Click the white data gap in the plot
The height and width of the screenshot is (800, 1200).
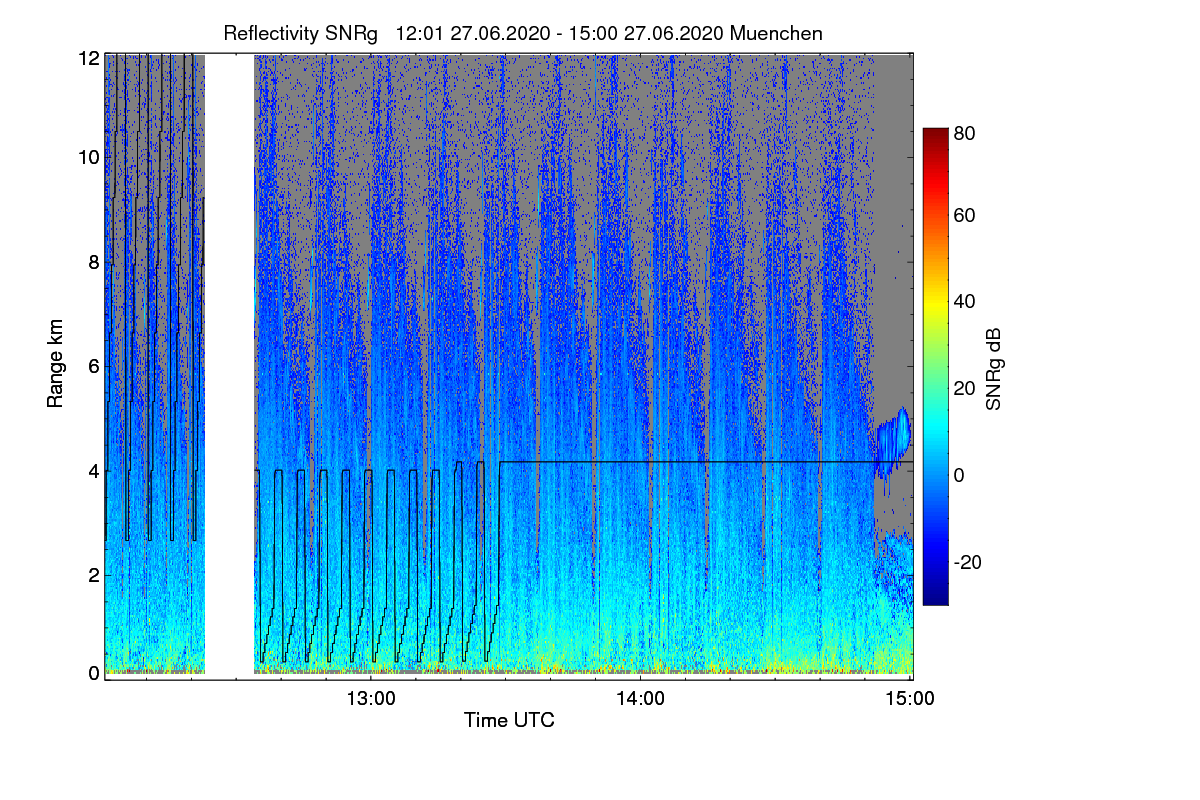tap(230, 366)
